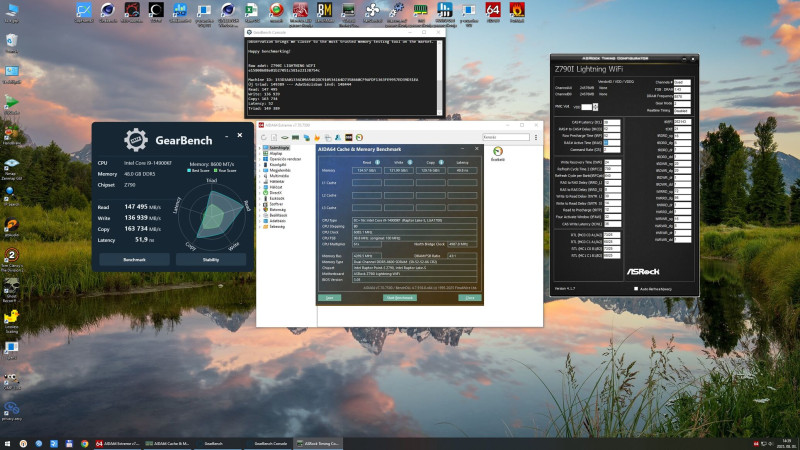Click the GearBench gear logo
Image resolution: width=800 pixels, height=450 pixels.
(x=135, y=140)
